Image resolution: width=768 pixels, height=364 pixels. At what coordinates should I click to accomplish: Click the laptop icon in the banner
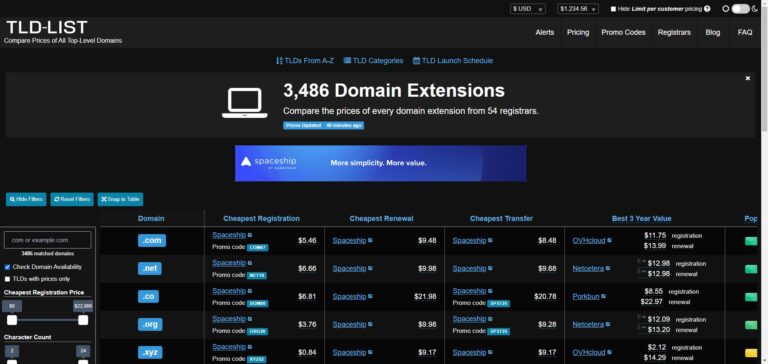[244, 103]
